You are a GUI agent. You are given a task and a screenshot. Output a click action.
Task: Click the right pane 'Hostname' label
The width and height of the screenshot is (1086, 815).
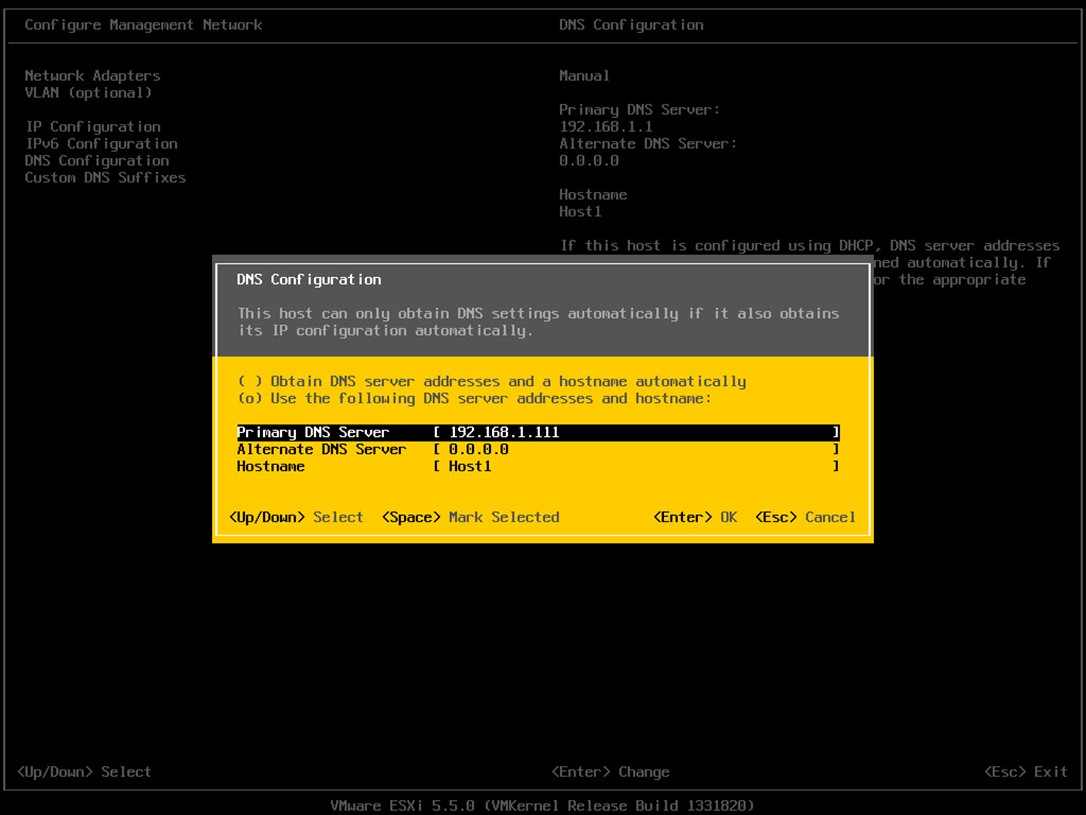pos(593,195)
